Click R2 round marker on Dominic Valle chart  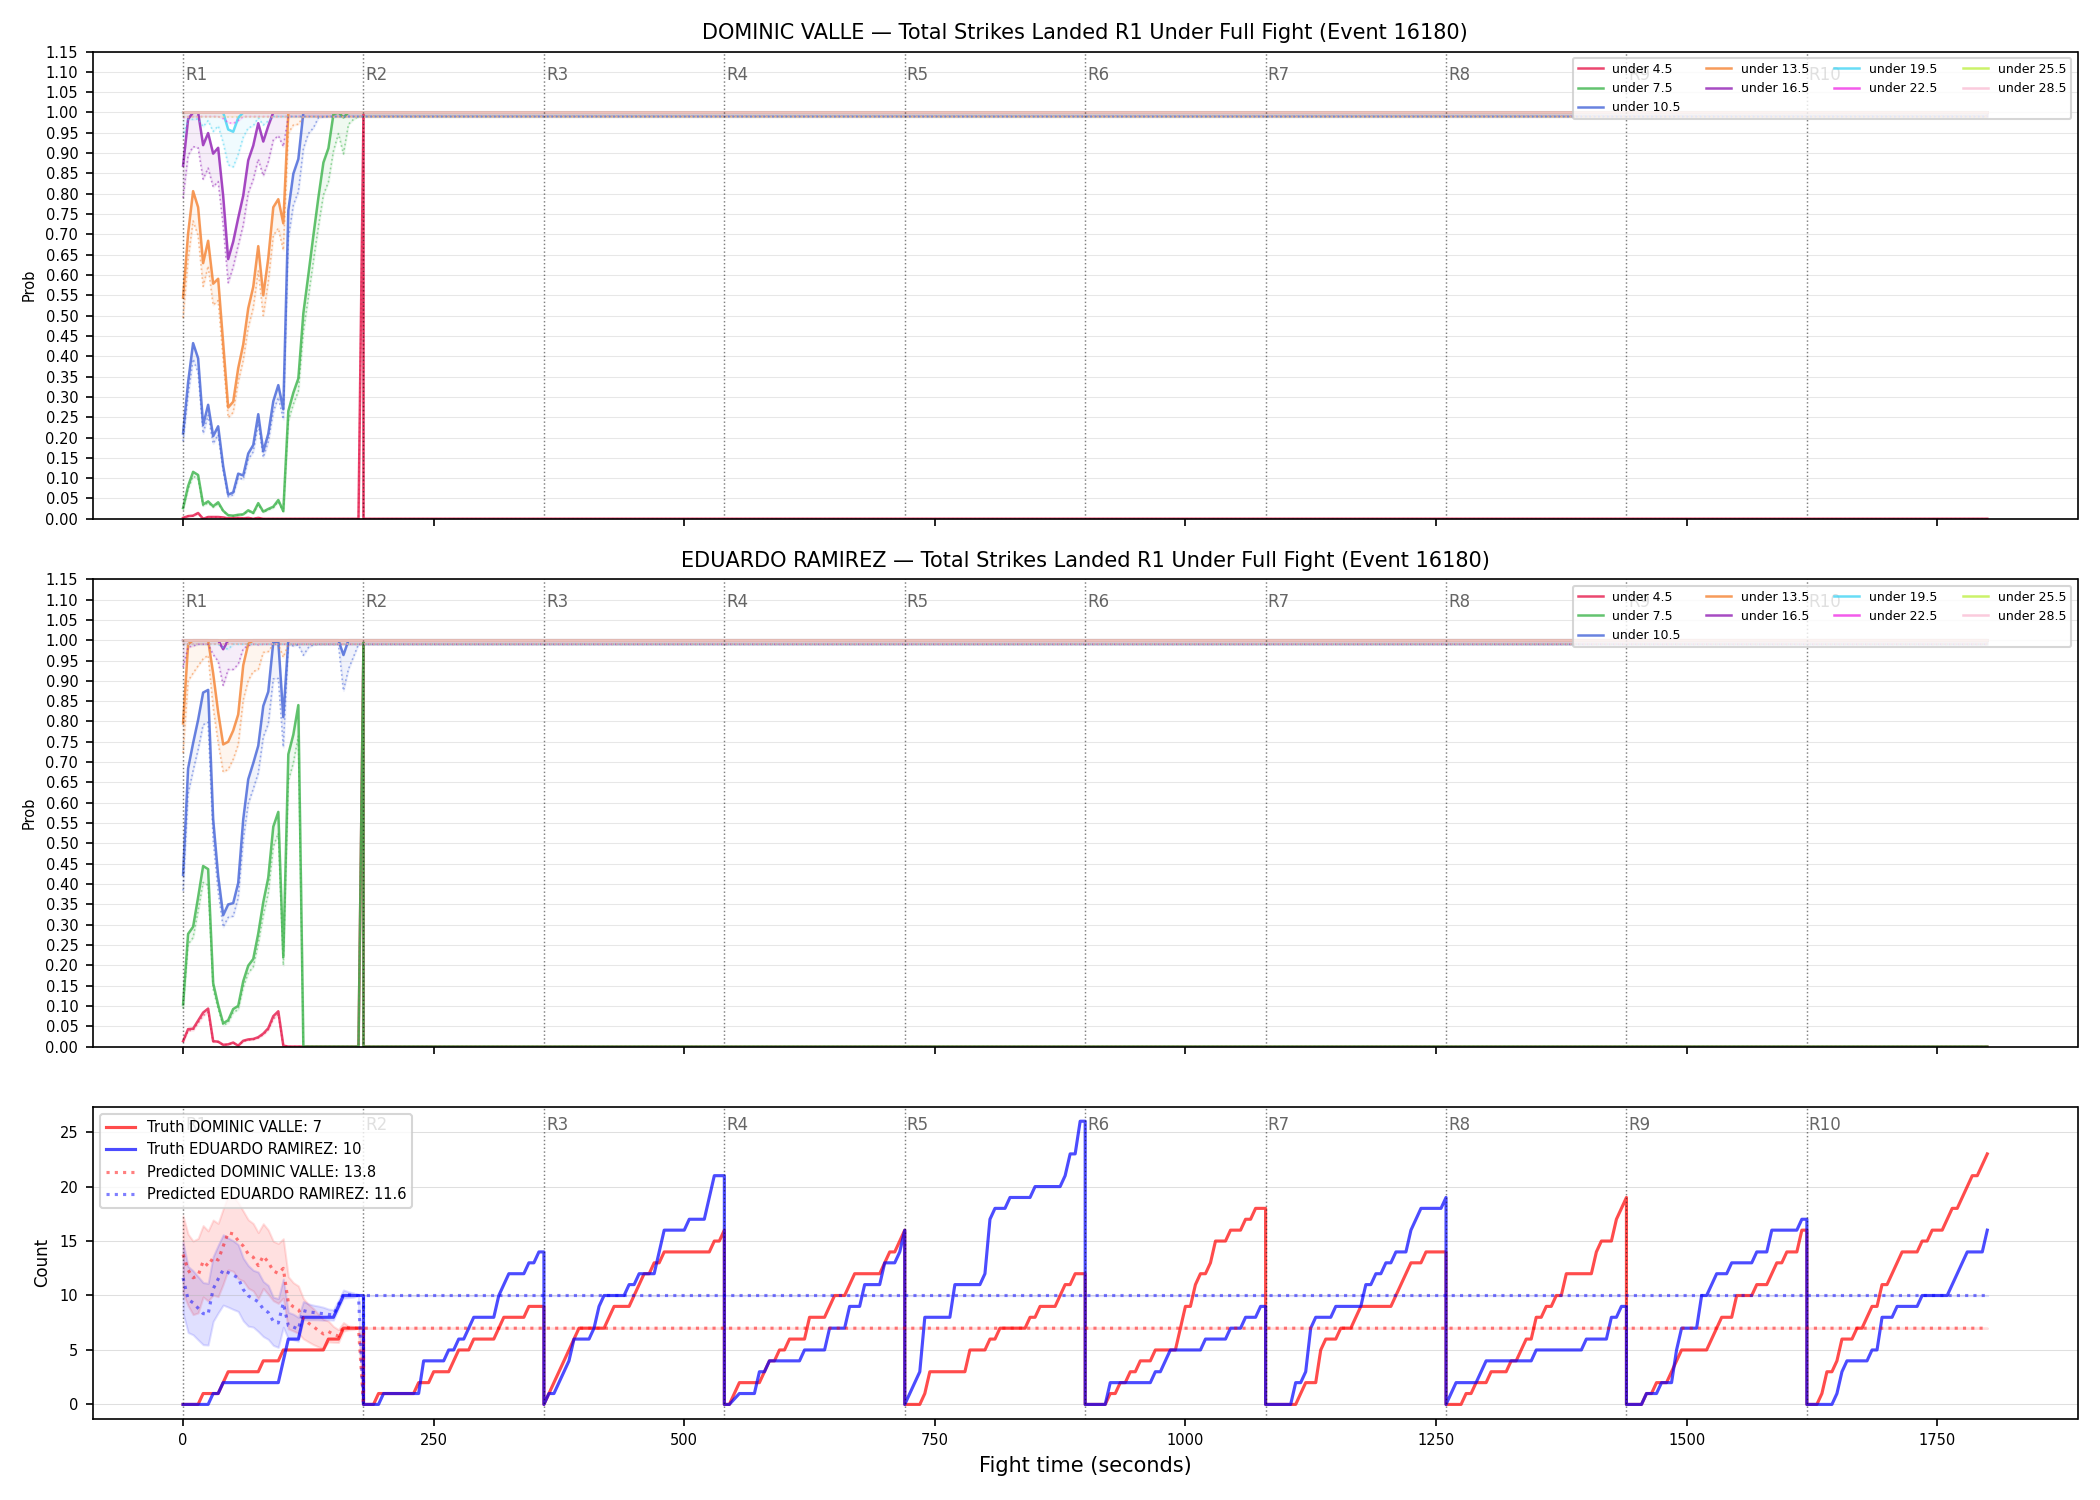[x=376, y=74]
